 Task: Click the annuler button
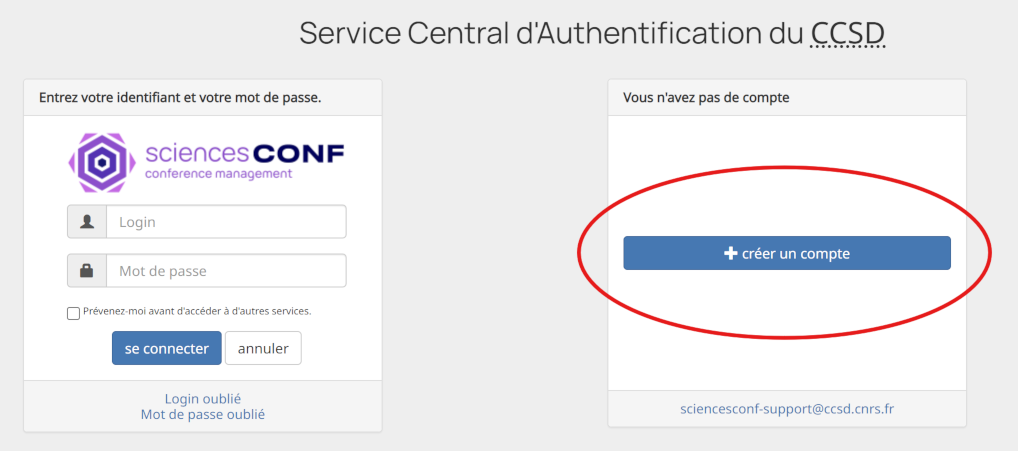(263, 348)
